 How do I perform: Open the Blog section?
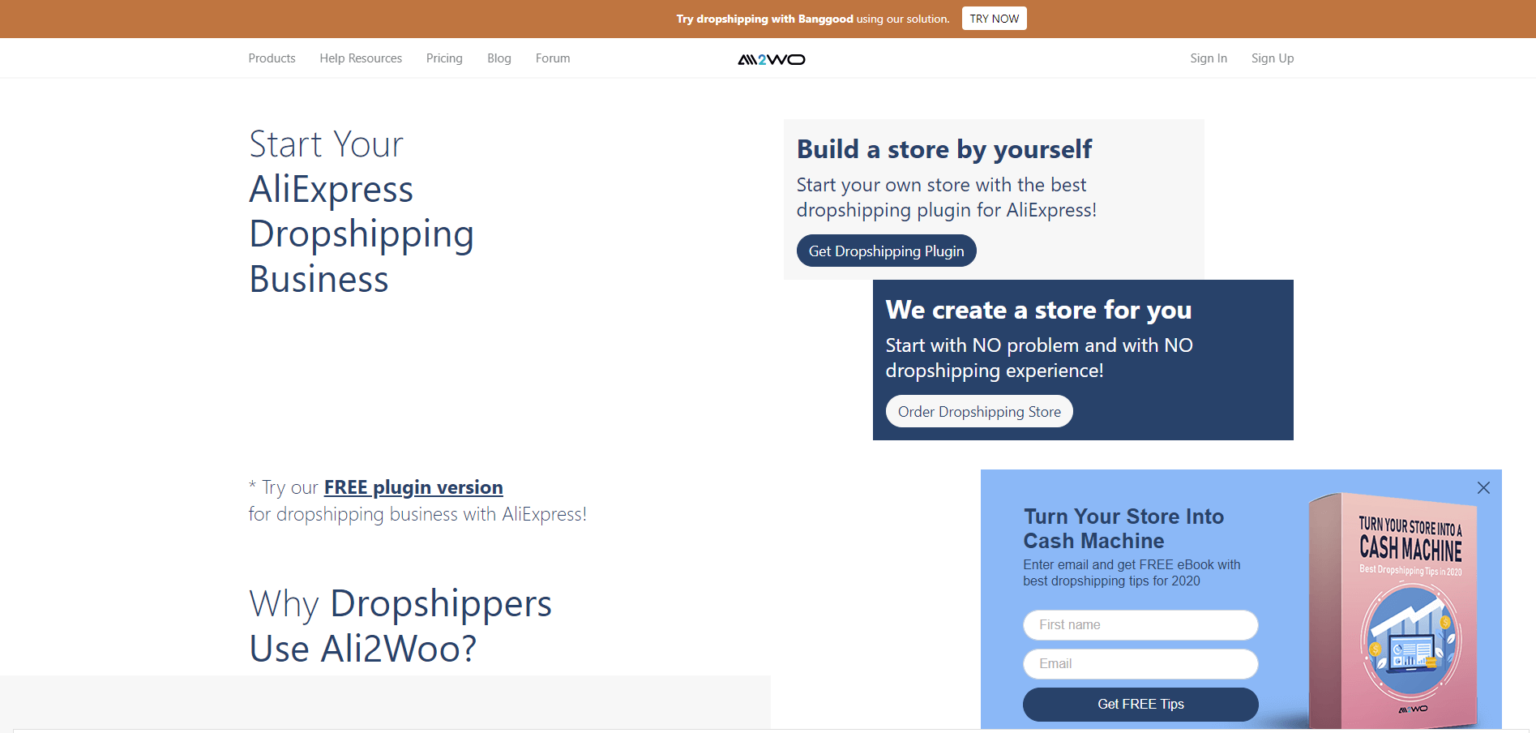(x=499, y=58)
